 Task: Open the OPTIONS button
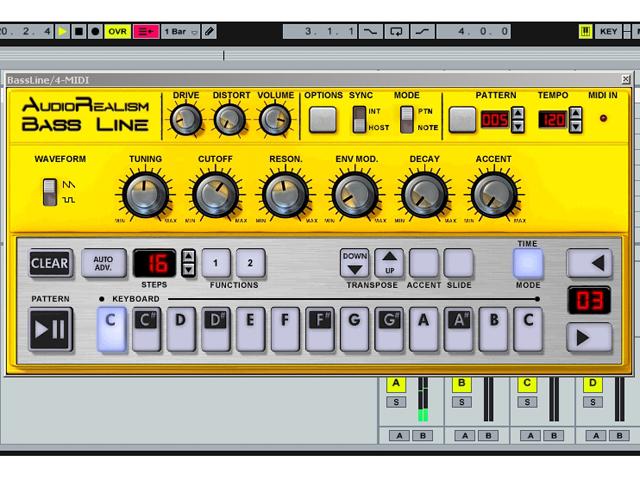tap(322, 120)
